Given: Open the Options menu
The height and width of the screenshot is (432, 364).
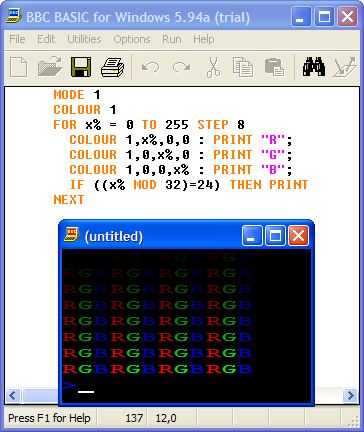Looking at the screenshot, I should 132,39.
